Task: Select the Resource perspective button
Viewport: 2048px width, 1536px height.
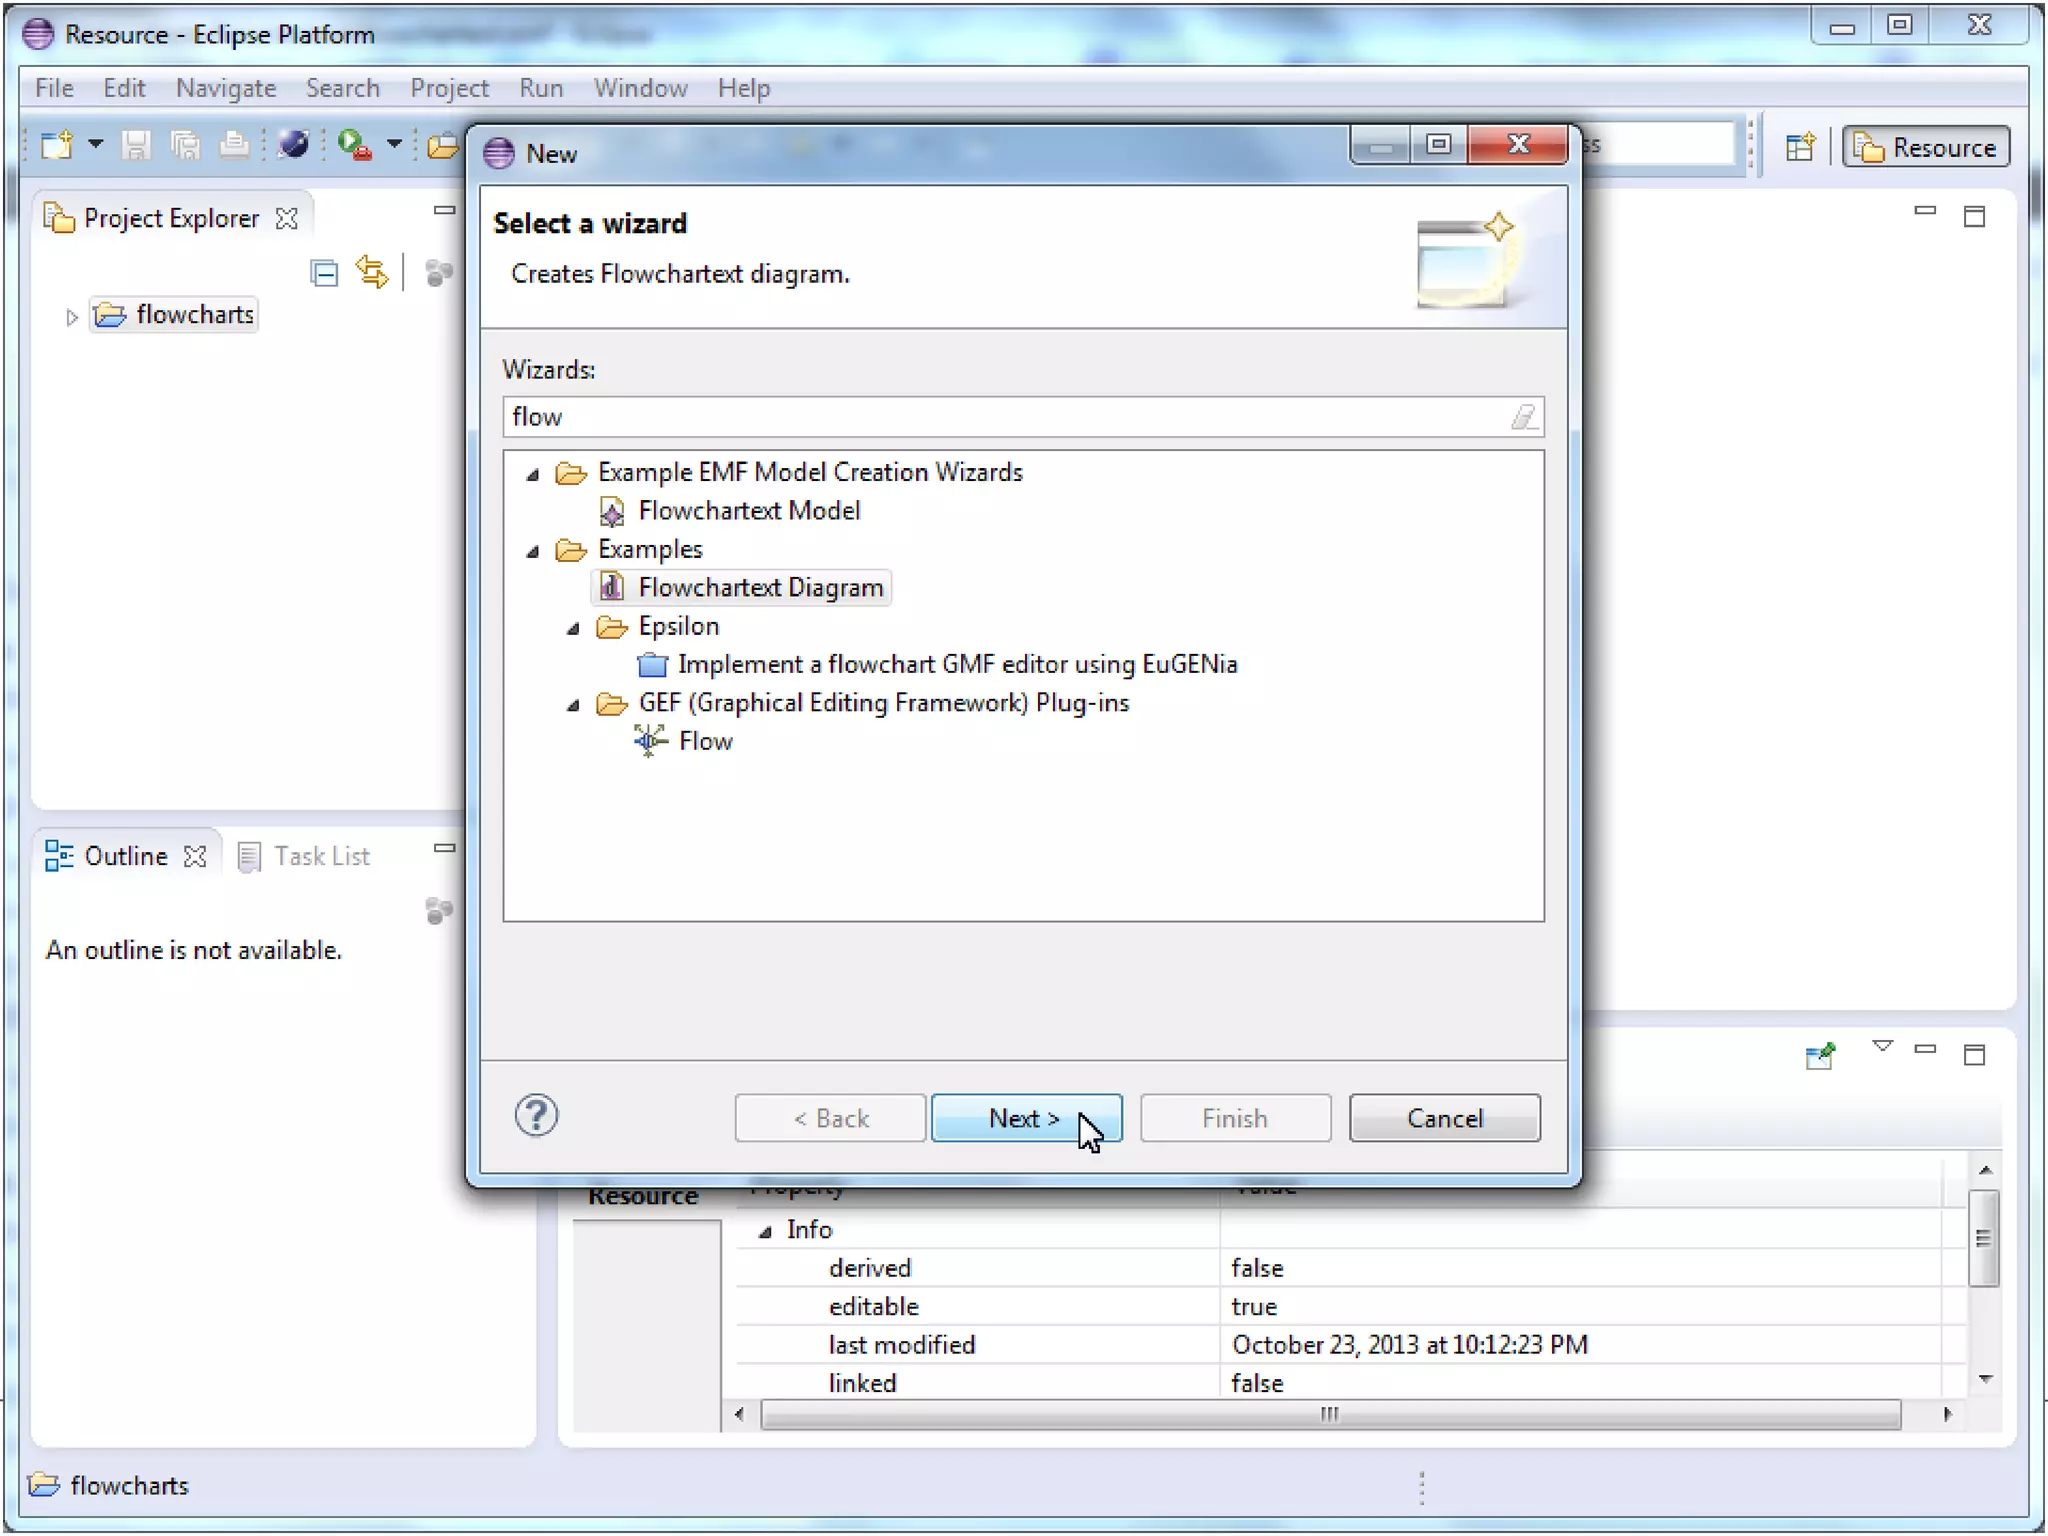Action: coord(1926,148)
